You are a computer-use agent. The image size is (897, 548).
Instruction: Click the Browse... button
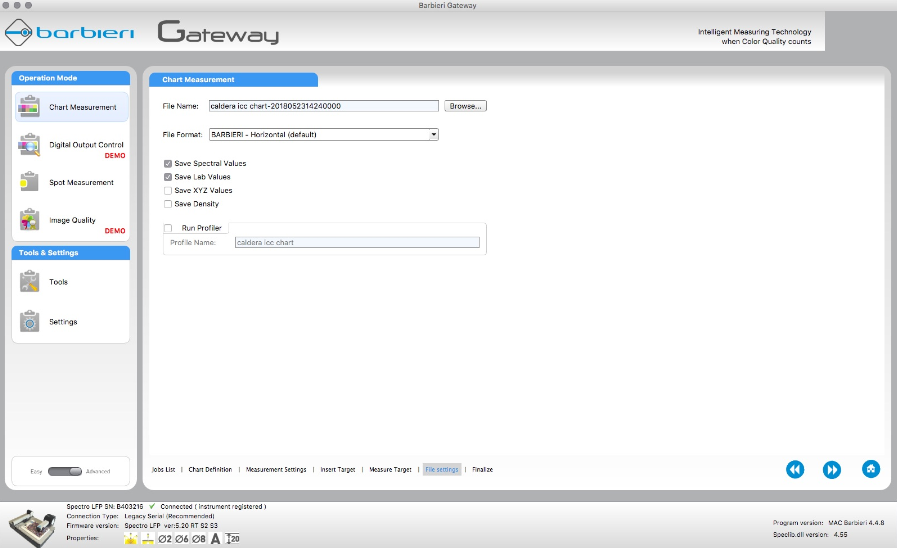465,106
